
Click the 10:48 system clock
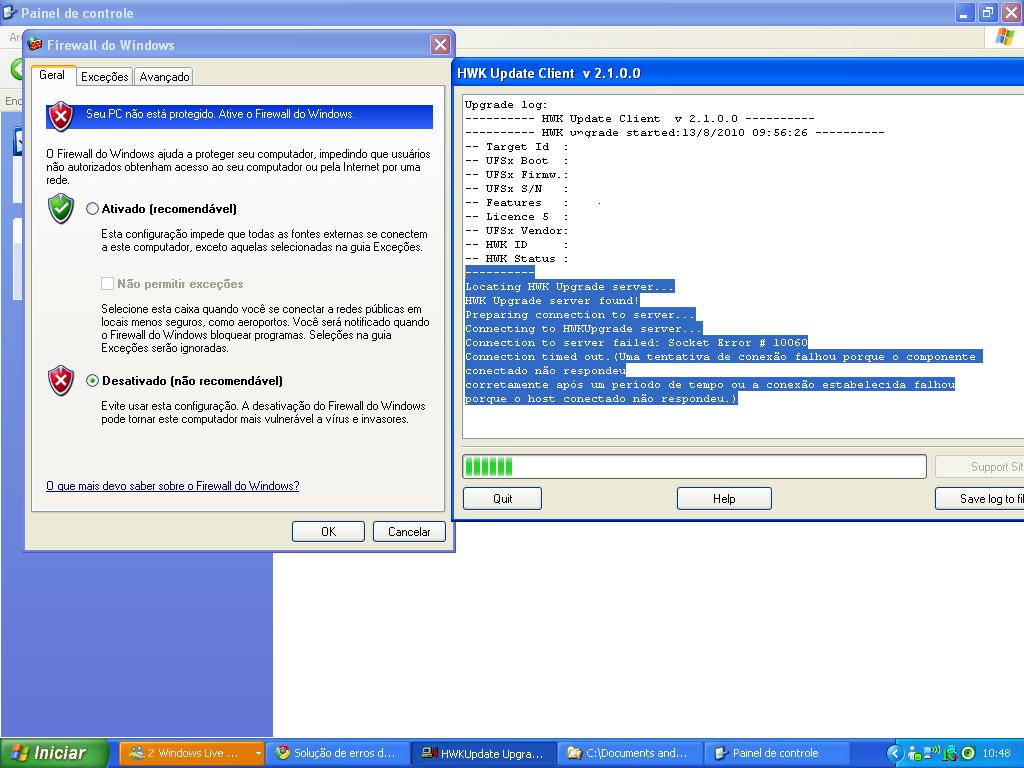pyautogui.click(x=997, y=753)
